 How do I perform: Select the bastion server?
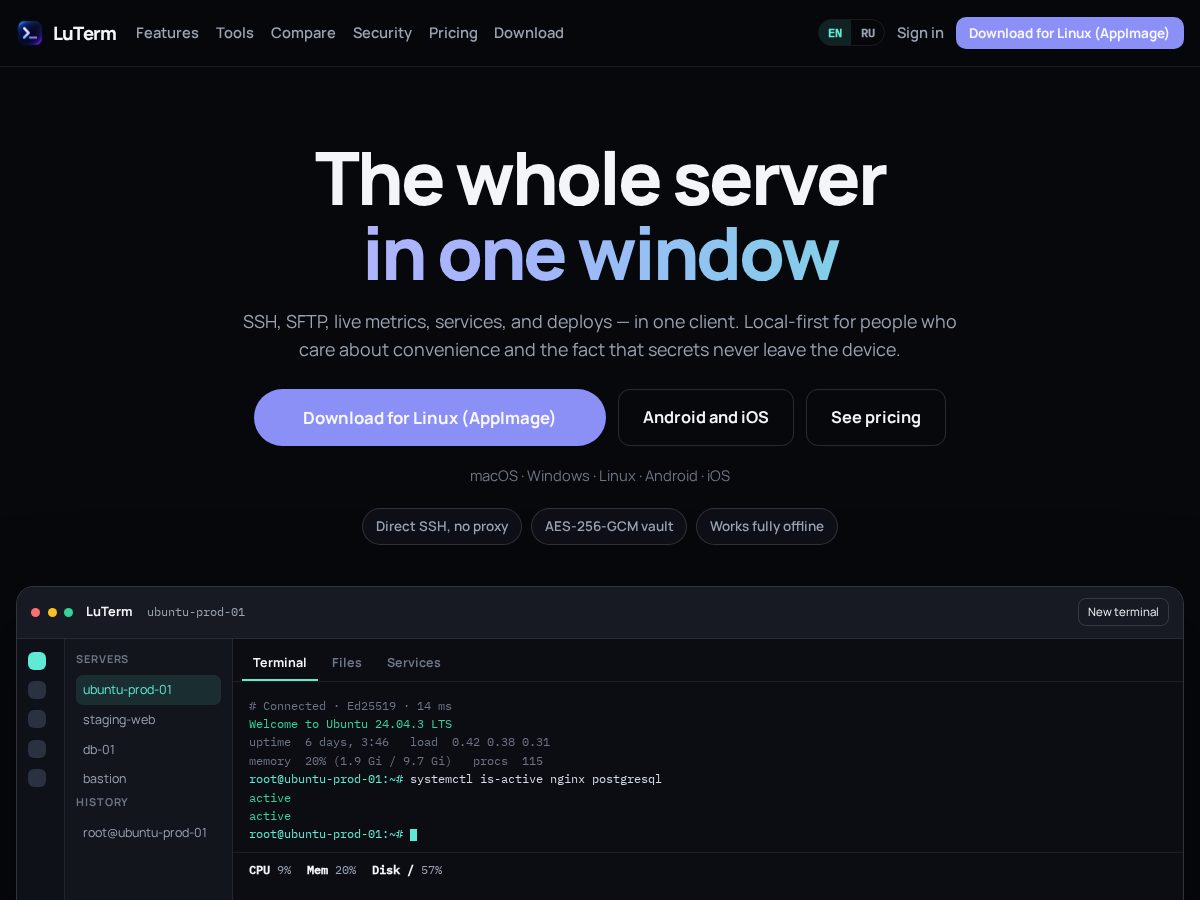coord(148,778)
